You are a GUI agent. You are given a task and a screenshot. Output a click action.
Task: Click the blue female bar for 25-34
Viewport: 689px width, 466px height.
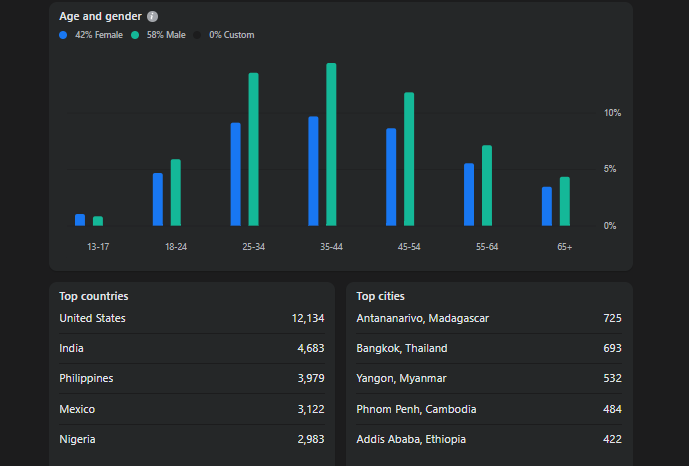point(236,174)
